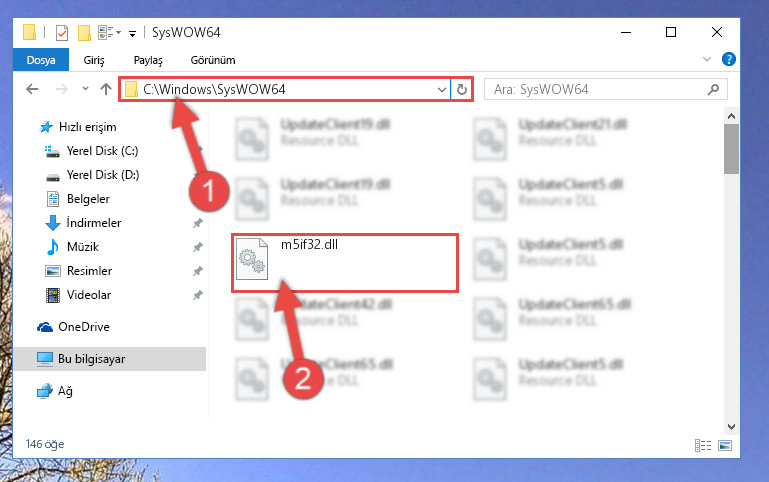Click the Properties icon in quick access toolbar
769x482 pixels.
[x=62, y=33]
